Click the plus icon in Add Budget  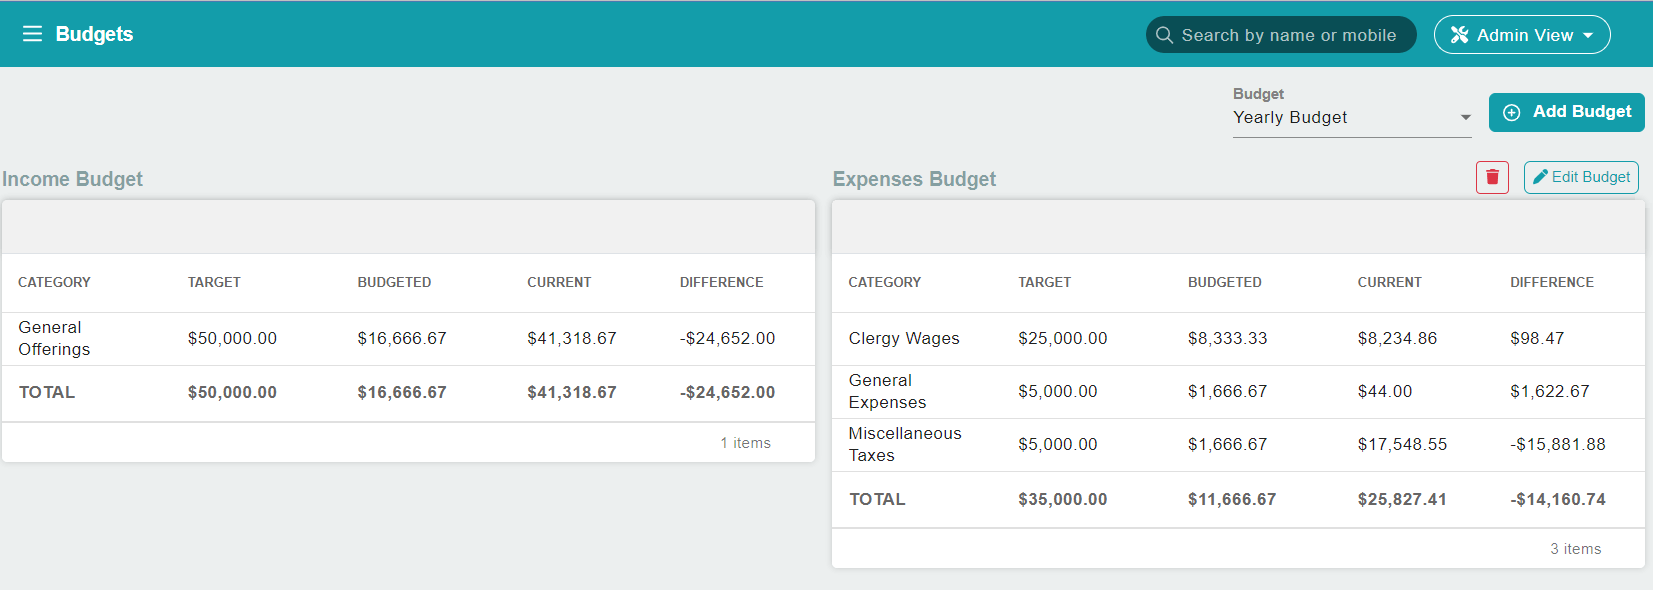[1512, 112]
